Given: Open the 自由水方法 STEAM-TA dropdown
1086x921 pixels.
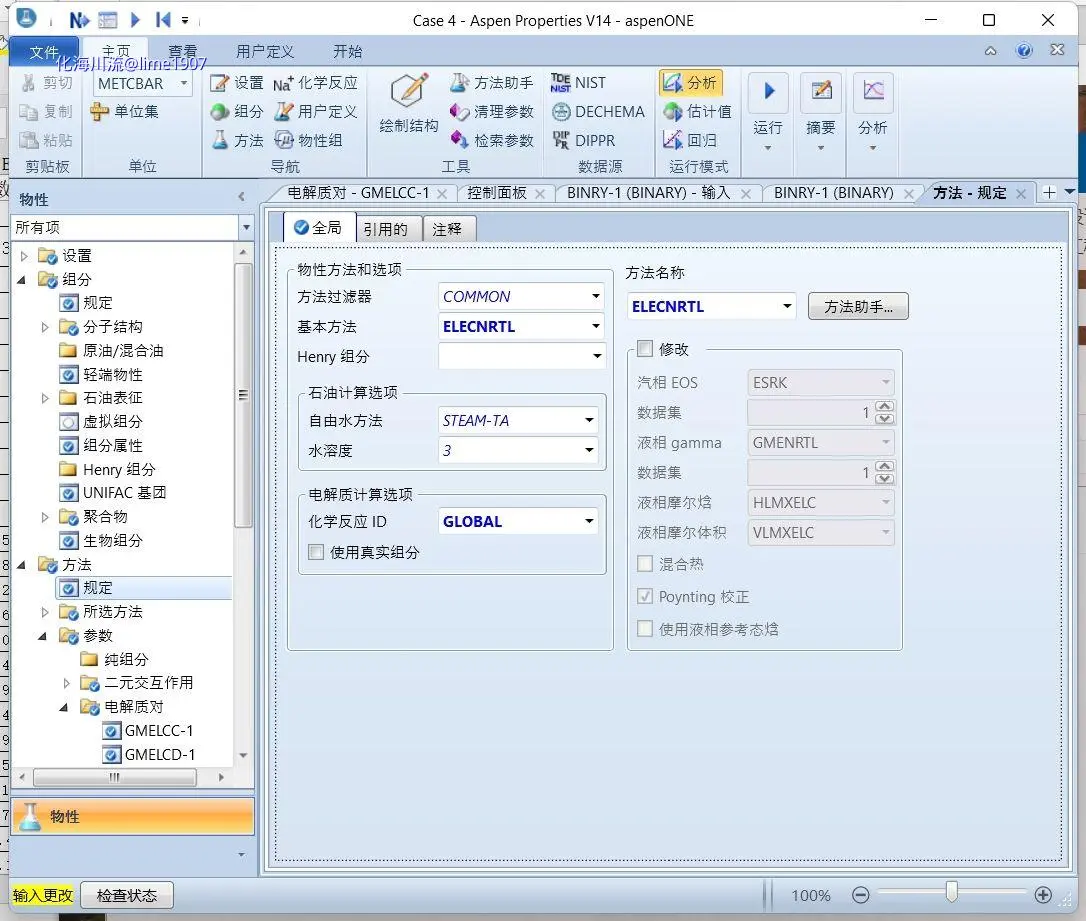Looking at the screenshot, I should click(x=589, y=420).
